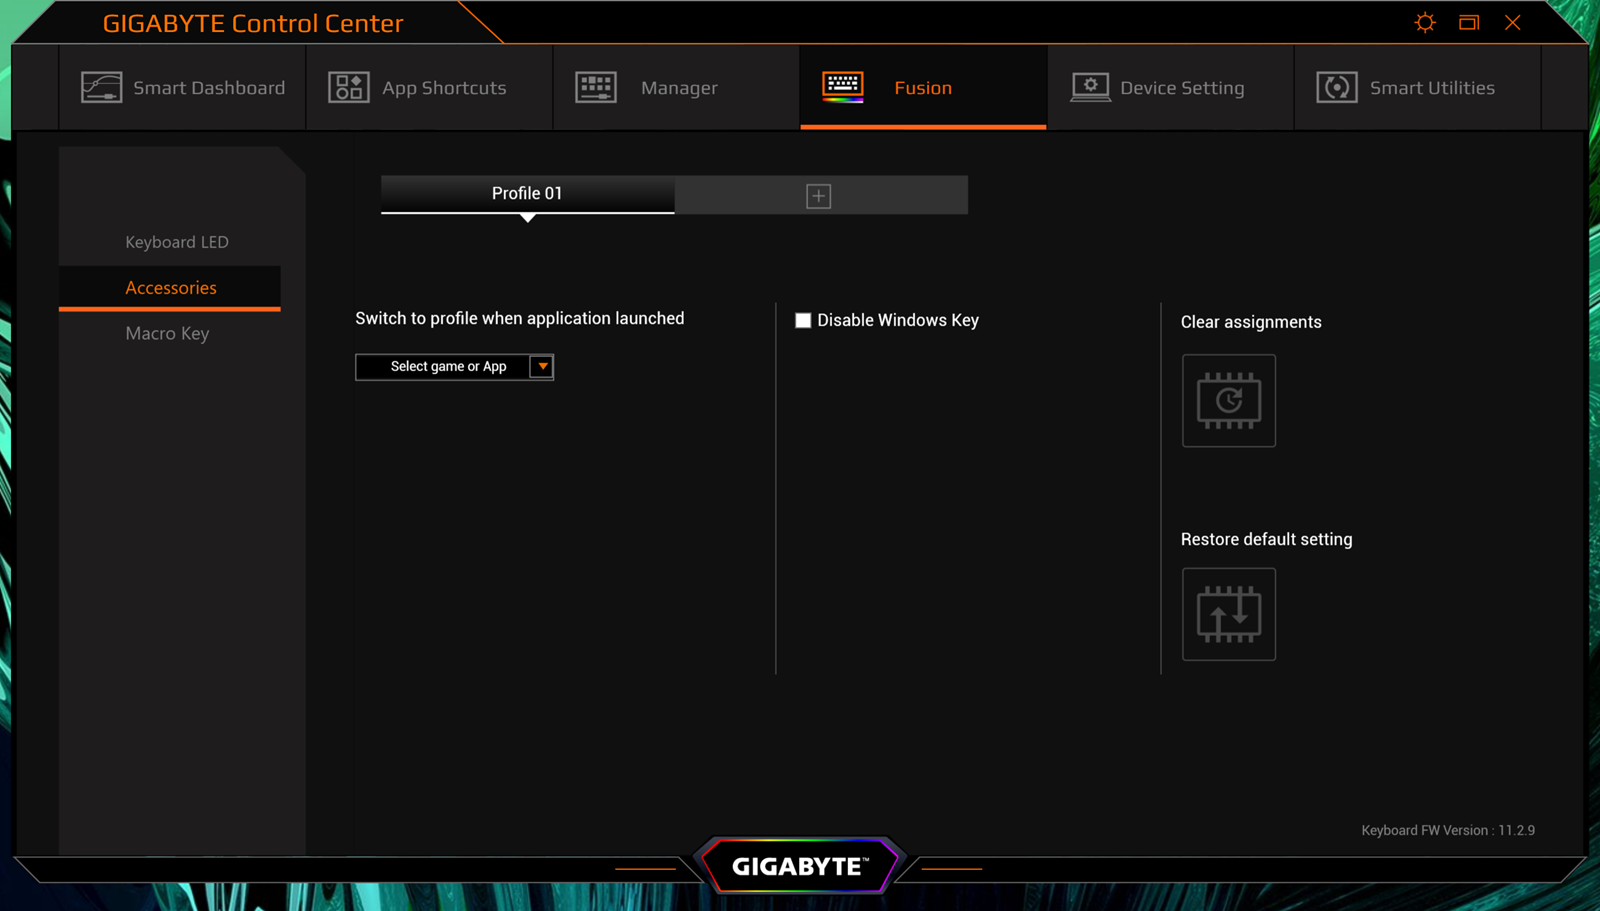Restore the window using the title bar button
Image resolution: width=1600 pixels, height=911 pixels.
pos(1468,23)
